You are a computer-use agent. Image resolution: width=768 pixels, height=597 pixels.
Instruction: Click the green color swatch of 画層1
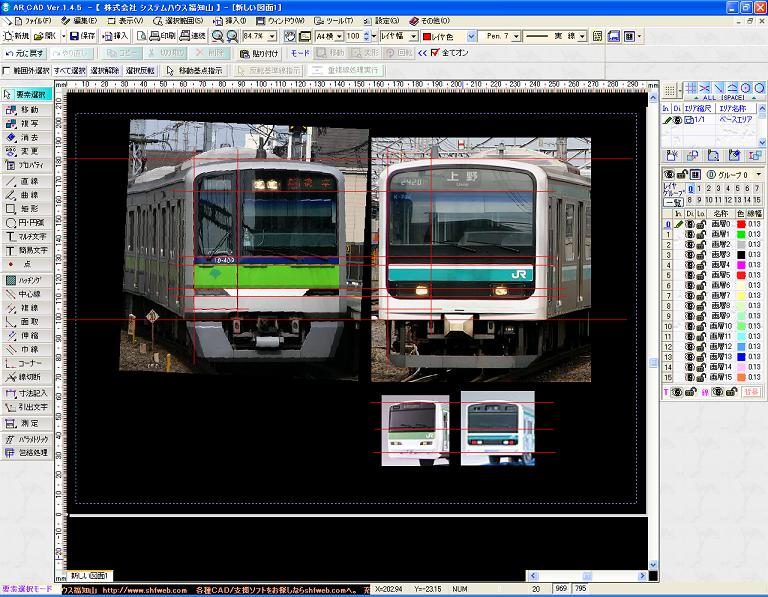(741, 234)
